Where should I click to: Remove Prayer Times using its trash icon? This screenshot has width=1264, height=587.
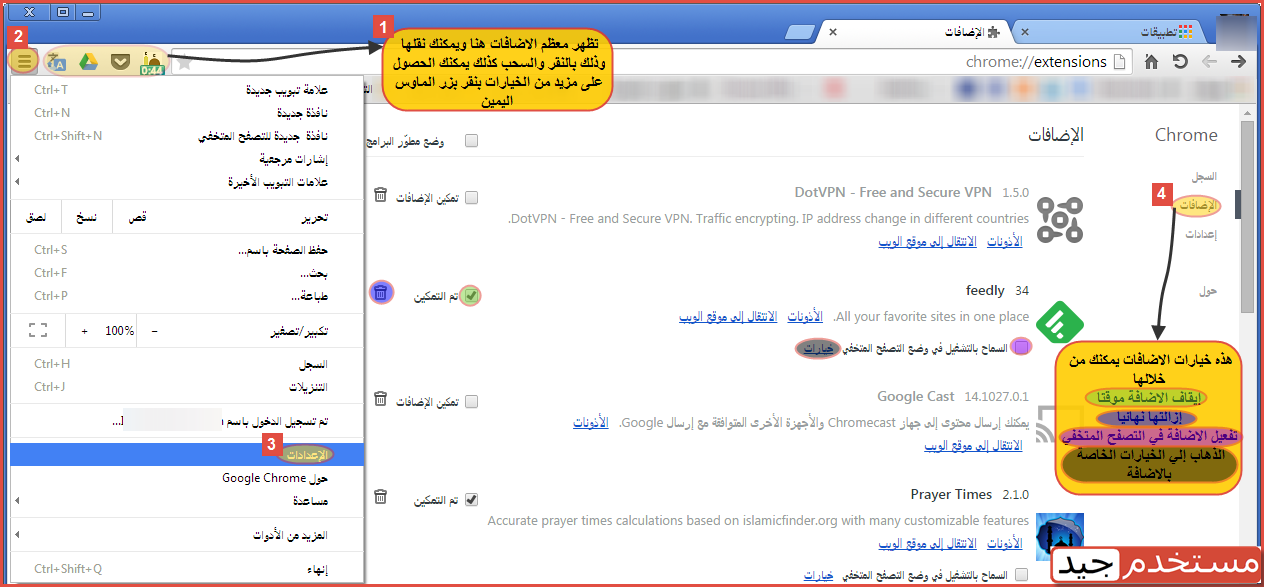tap(380, 497)
